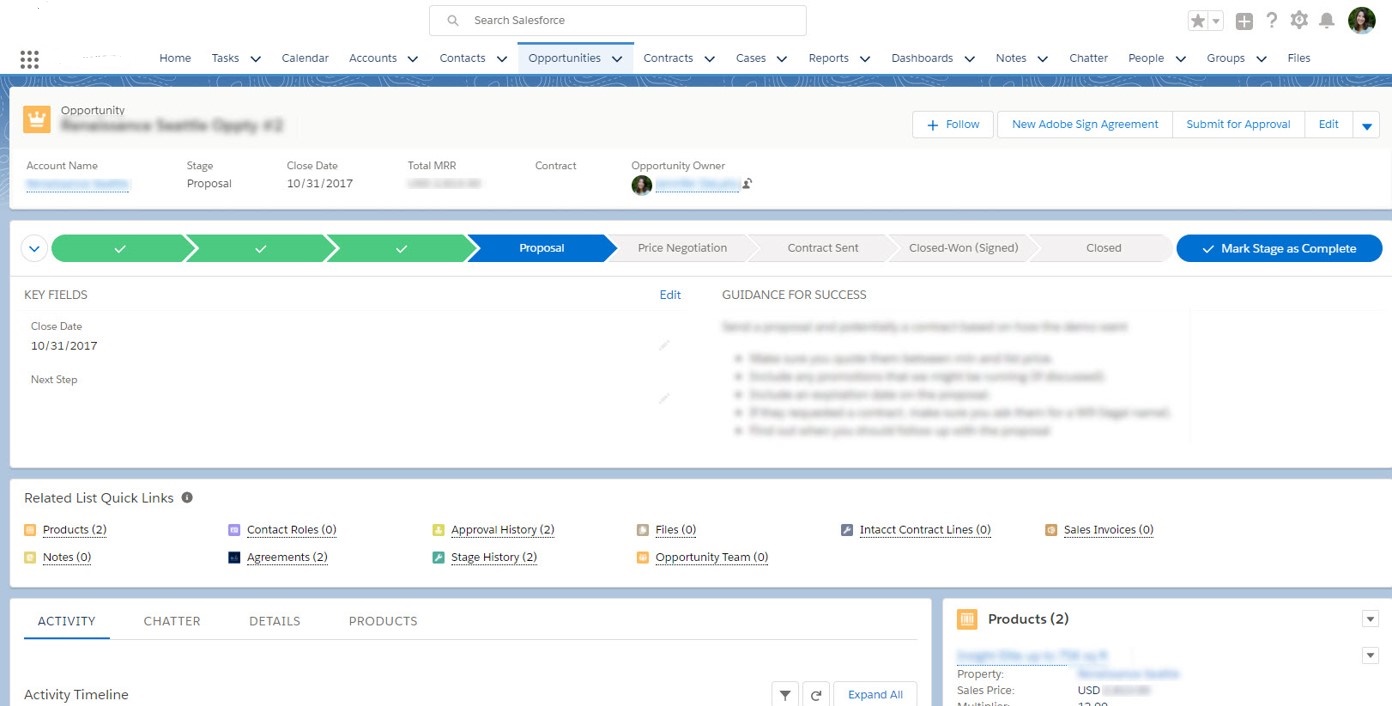Click the Approval History quick link icon
The width and height of the screenshot is (1392, 706).
438,530
